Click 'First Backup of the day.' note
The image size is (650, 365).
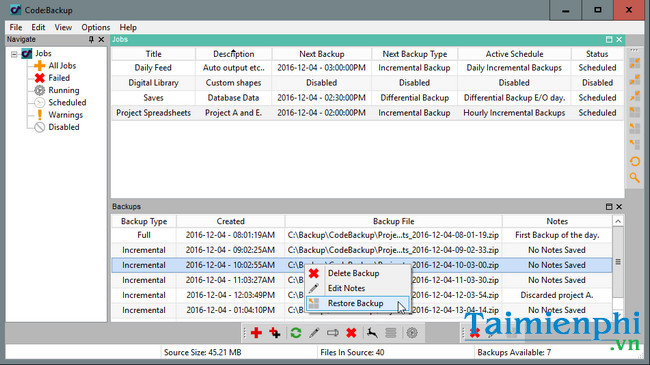[x=557, y=235]
